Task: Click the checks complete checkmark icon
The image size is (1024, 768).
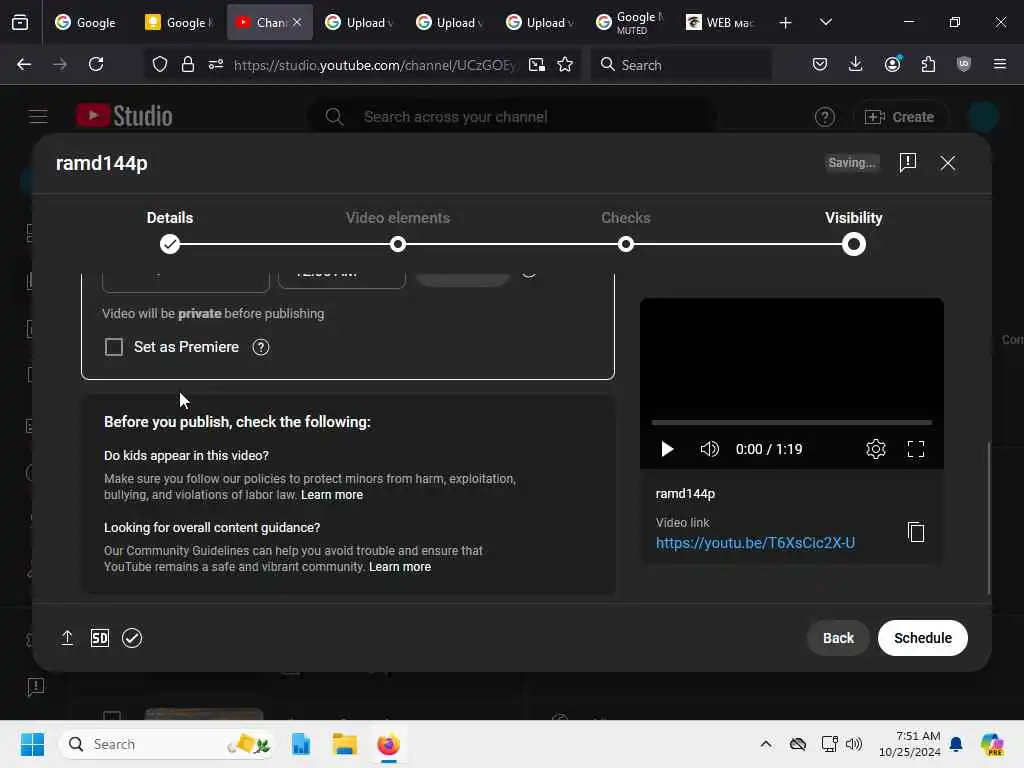Action: click(x=132, y=637)
